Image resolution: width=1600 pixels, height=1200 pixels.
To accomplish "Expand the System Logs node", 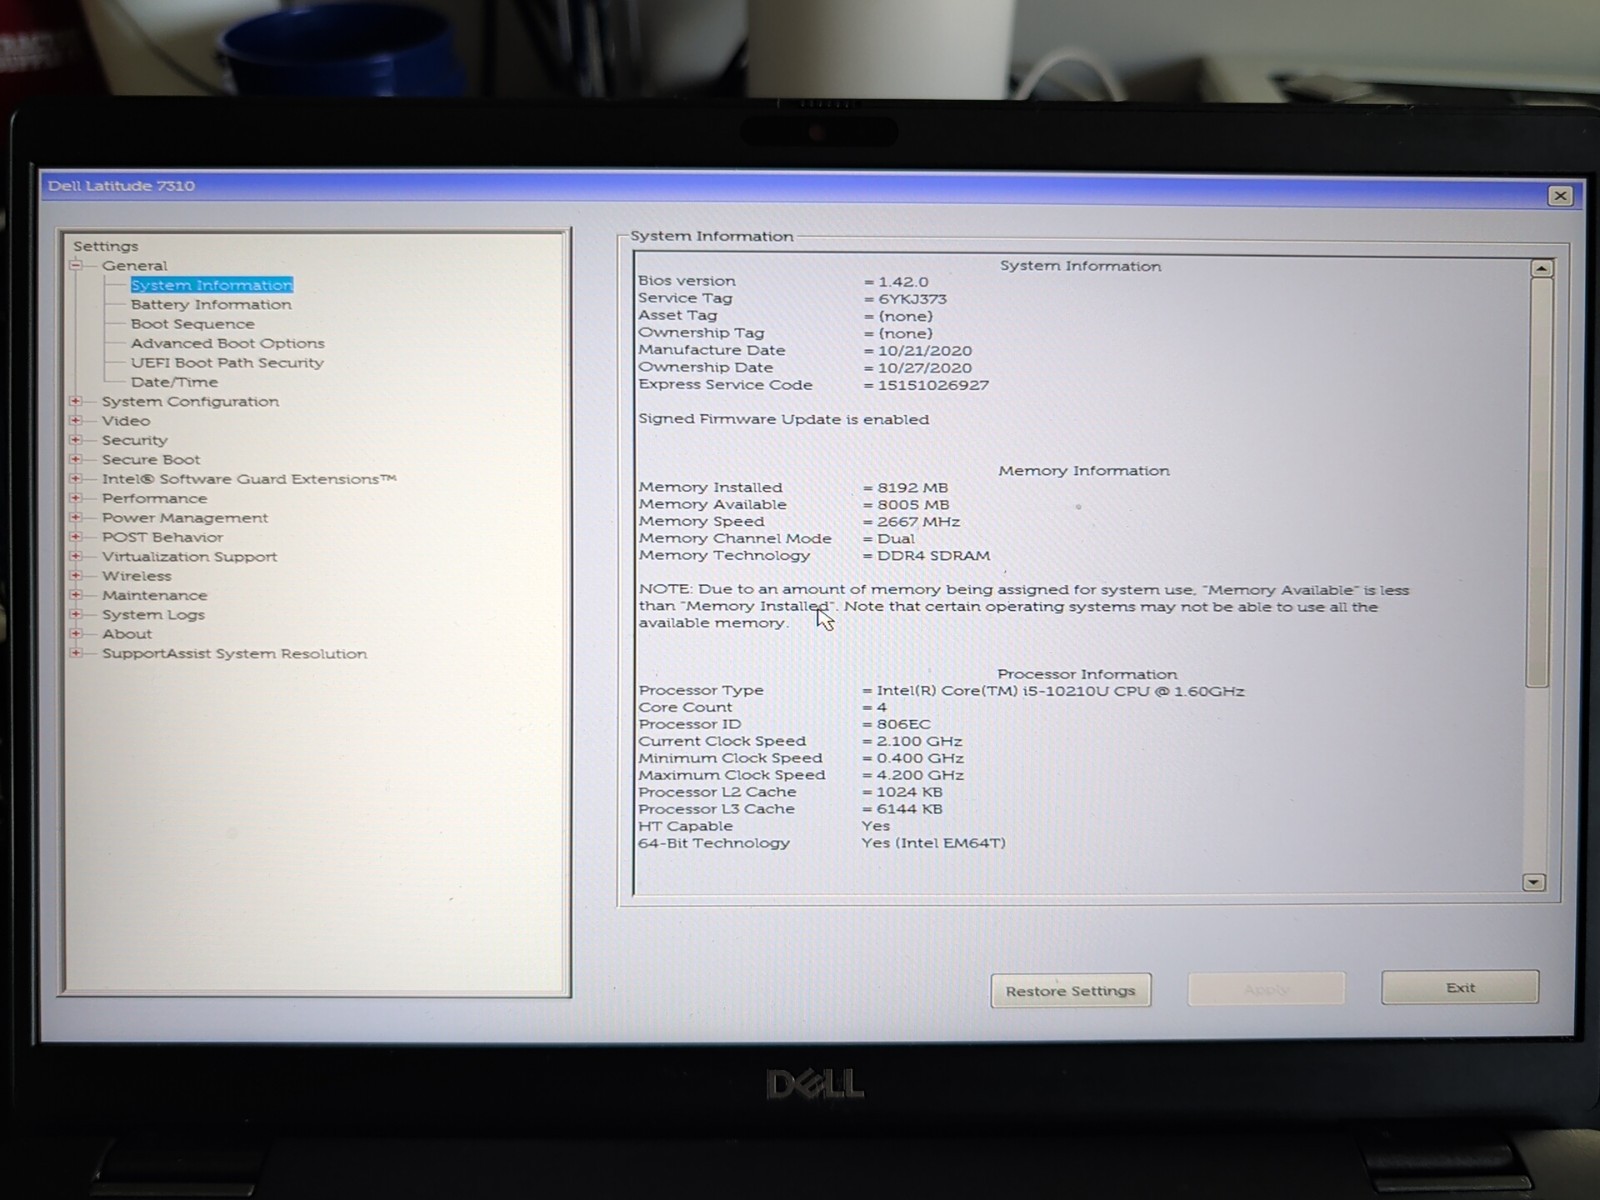I will [x=75, y=614].
